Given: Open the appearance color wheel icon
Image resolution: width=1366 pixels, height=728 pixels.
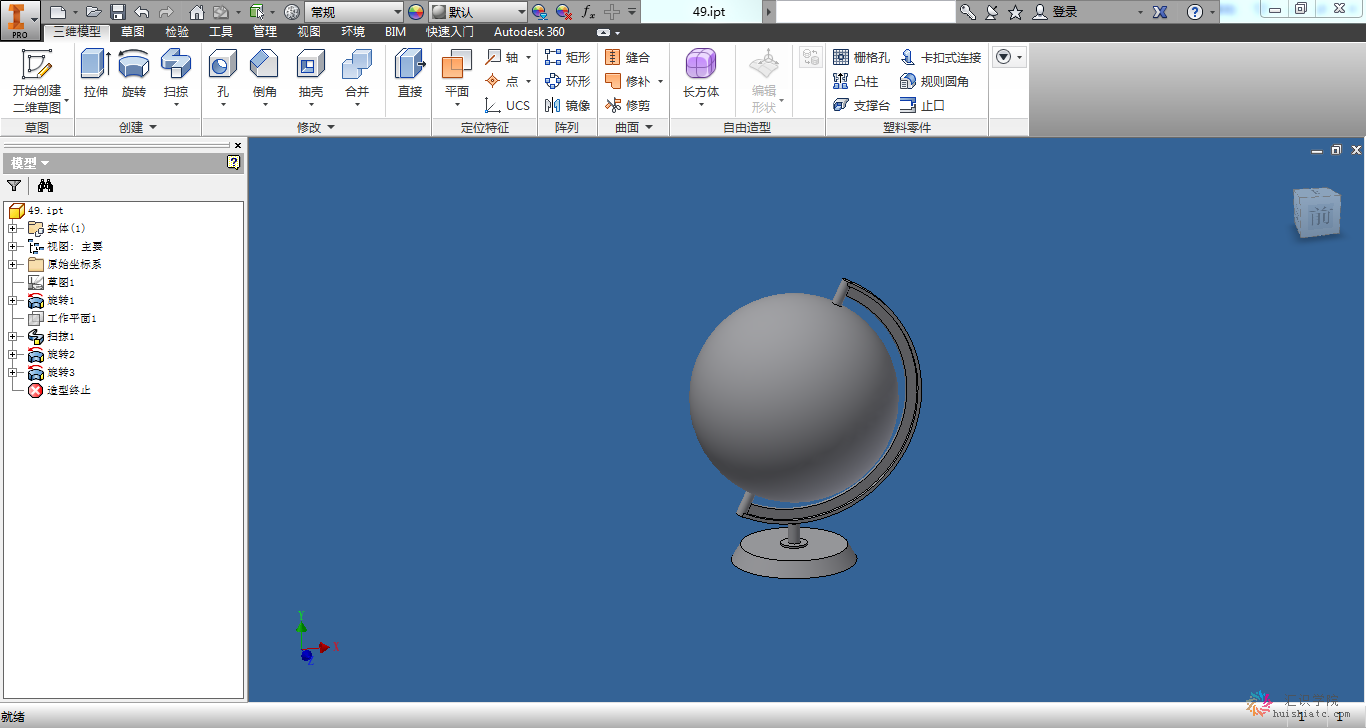Looking at the screenshot, I should 416,12.
